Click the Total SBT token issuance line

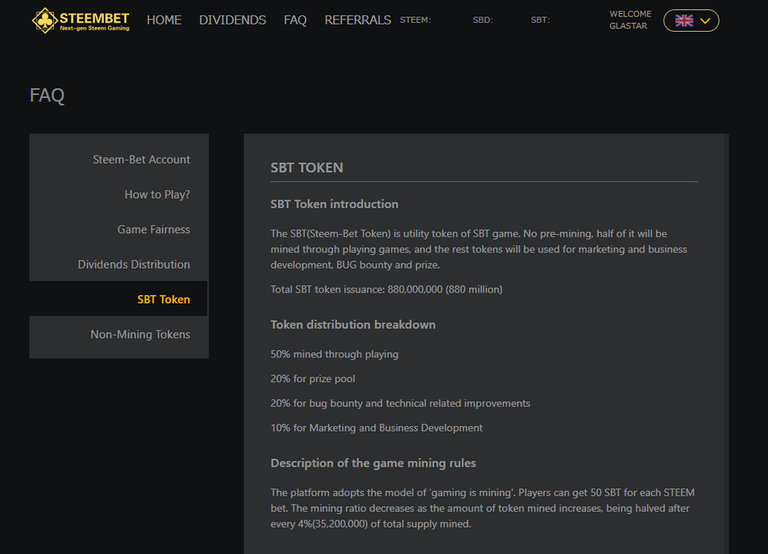[x=386, y=289]
